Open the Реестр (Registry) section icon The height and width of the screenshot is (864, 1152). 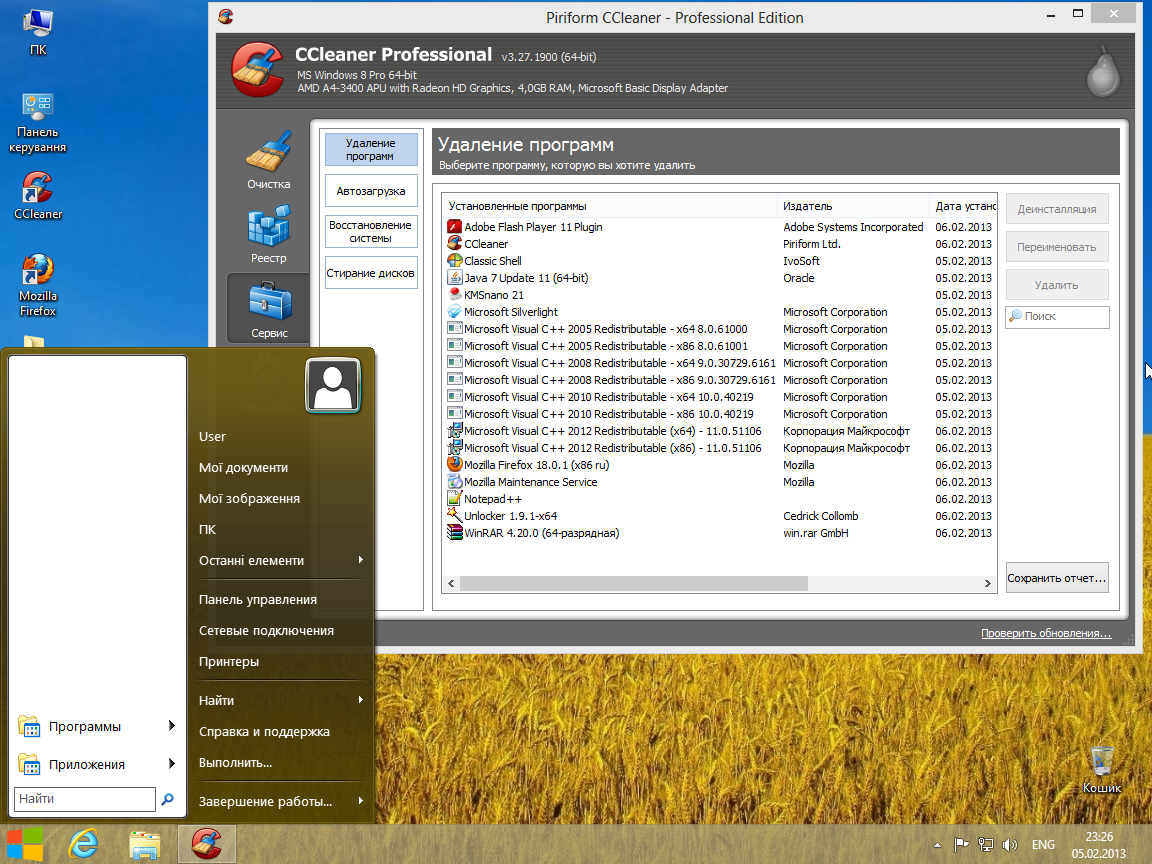[x=268, y=226]
